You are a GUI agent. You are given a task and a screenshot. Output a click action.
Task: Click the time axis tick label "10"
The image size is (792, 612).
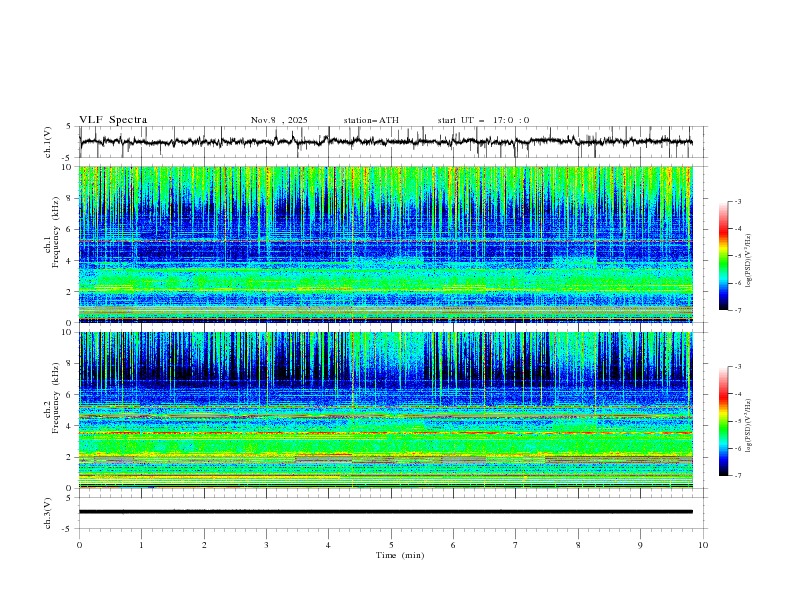(703, 545)
